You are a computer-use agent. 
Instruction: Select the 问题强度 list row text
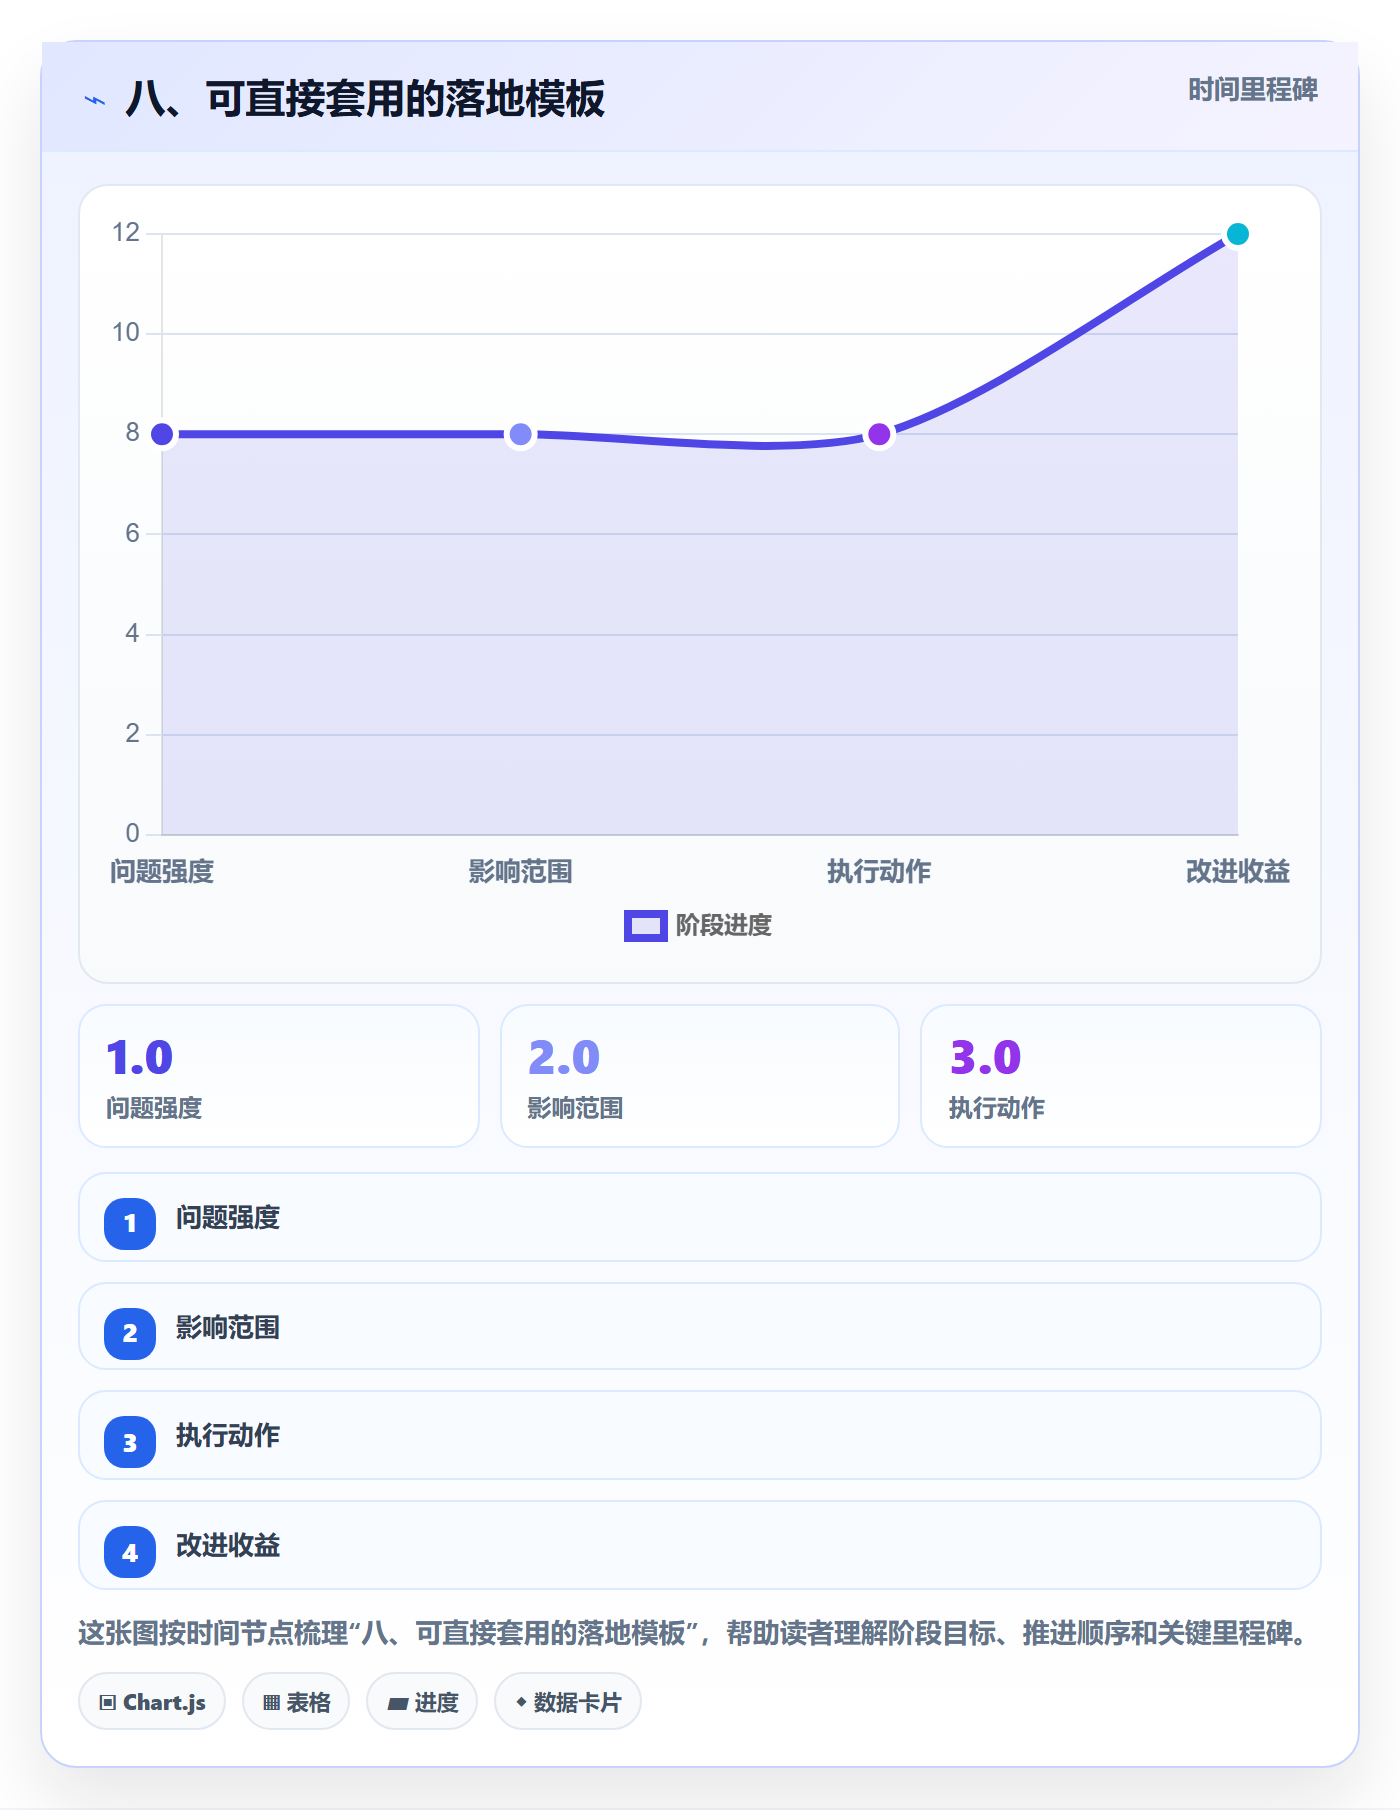pos(228,1218)
